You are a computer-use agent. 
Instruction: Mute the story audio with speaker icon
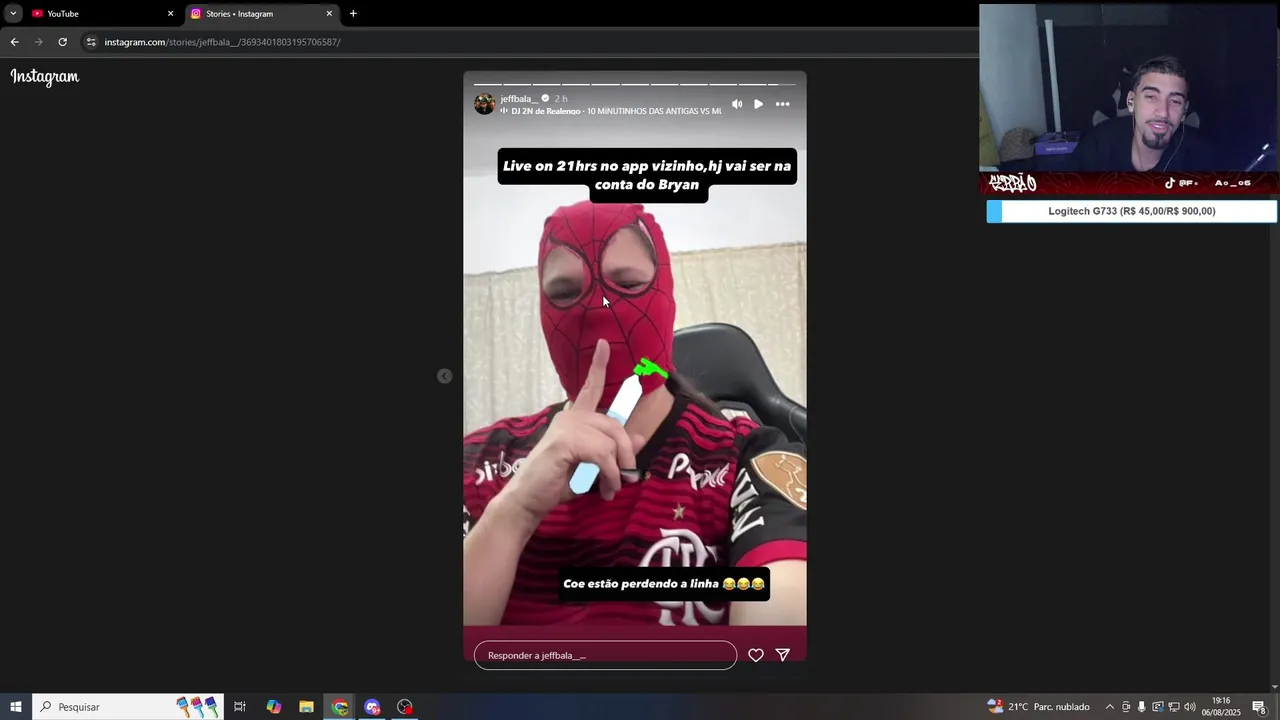(x=737, y=104)
